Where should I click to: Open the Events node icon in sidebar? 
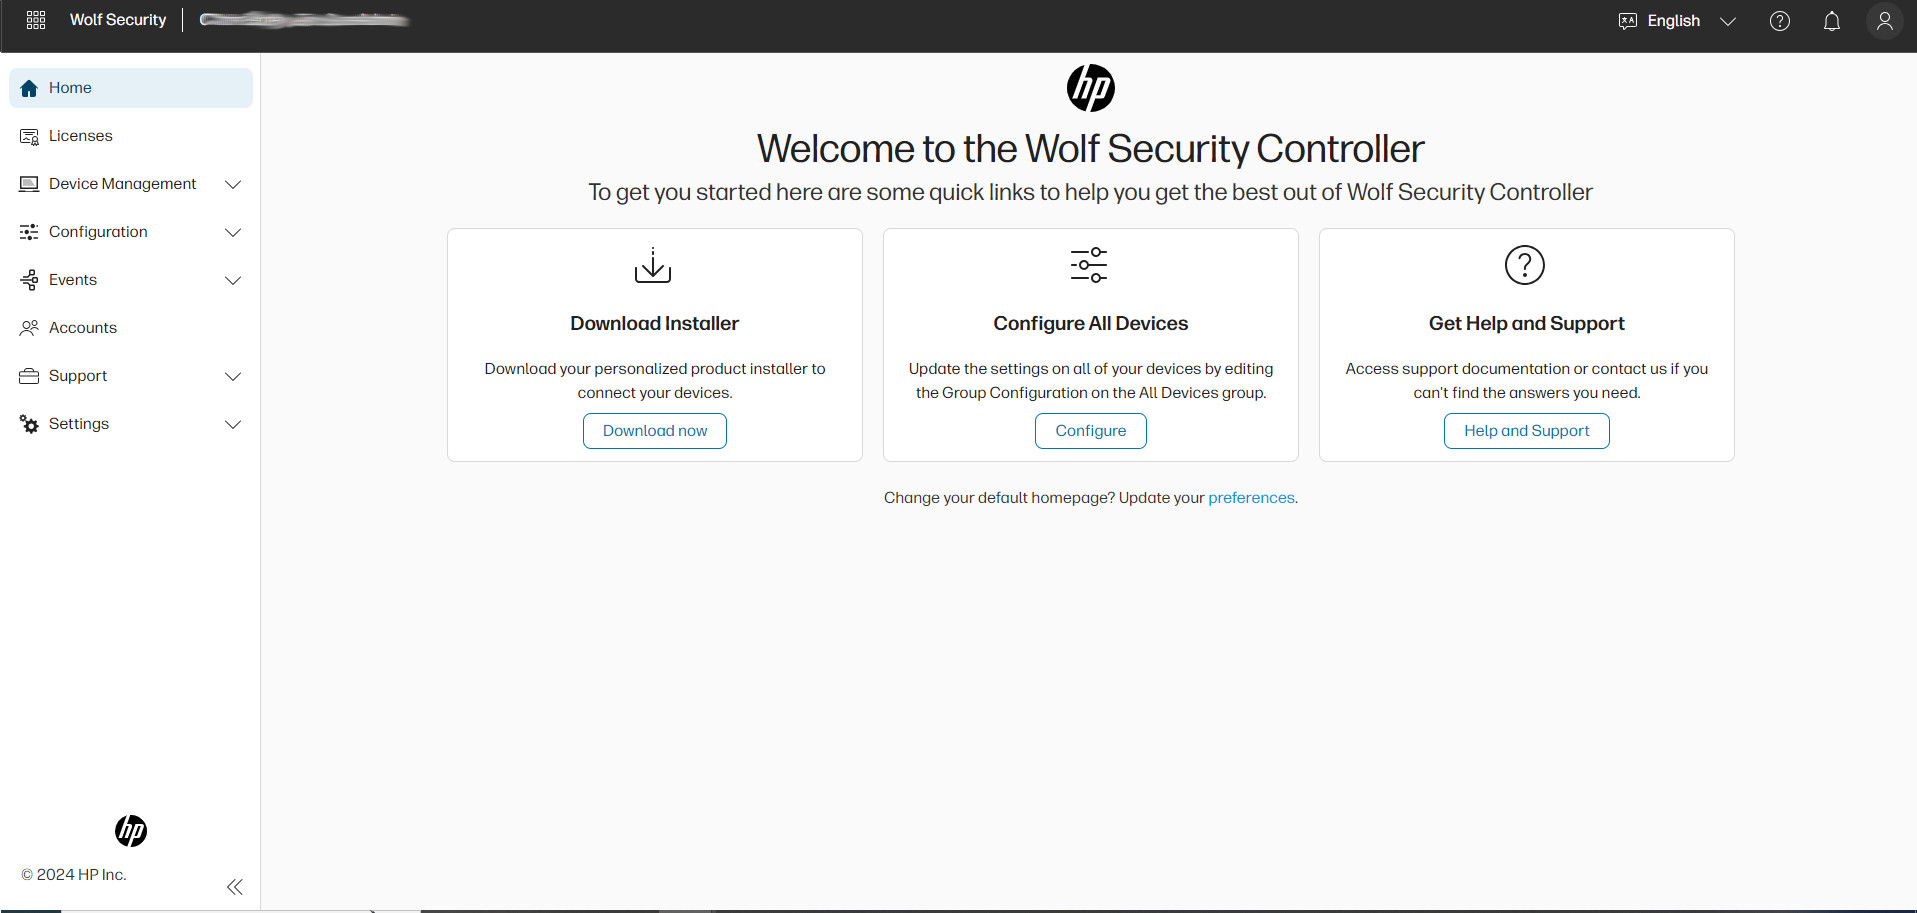[x=28, y=279]
